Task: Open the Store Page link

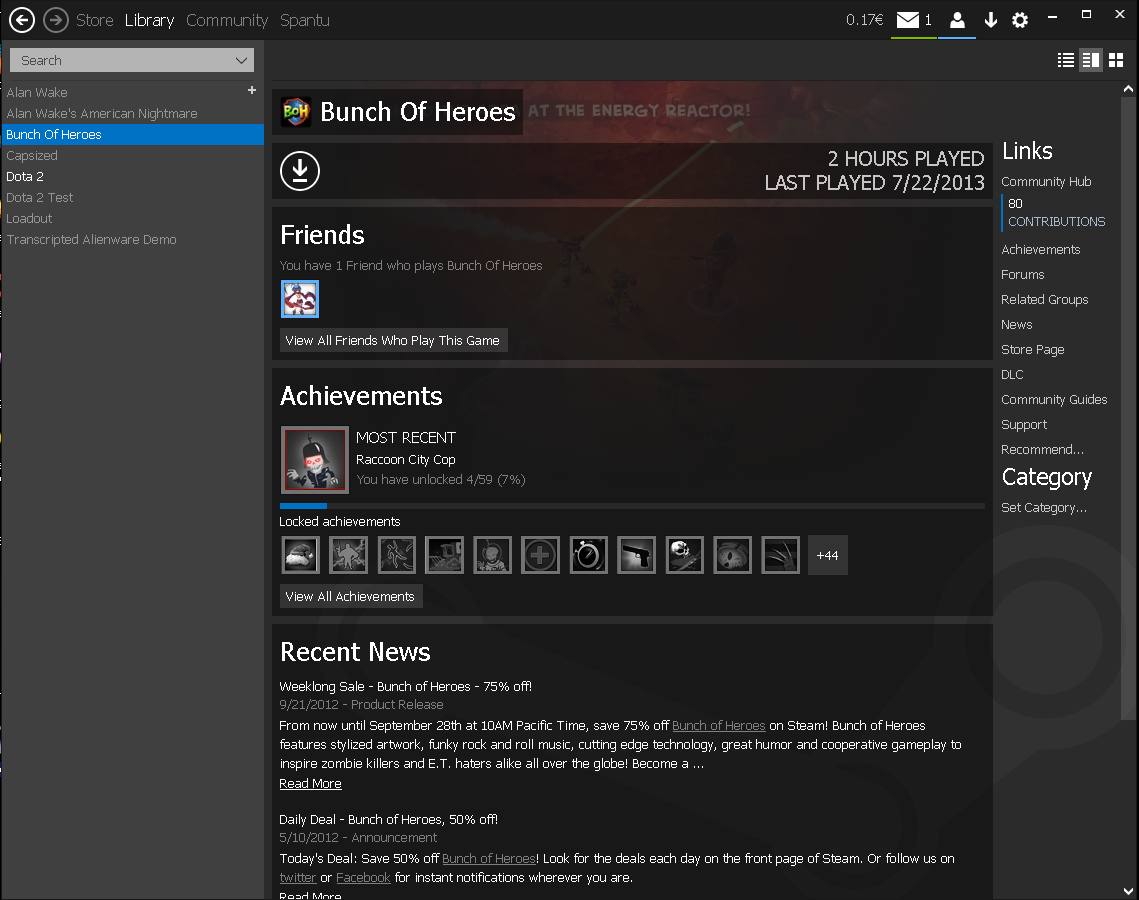Action: [1032, 349]
